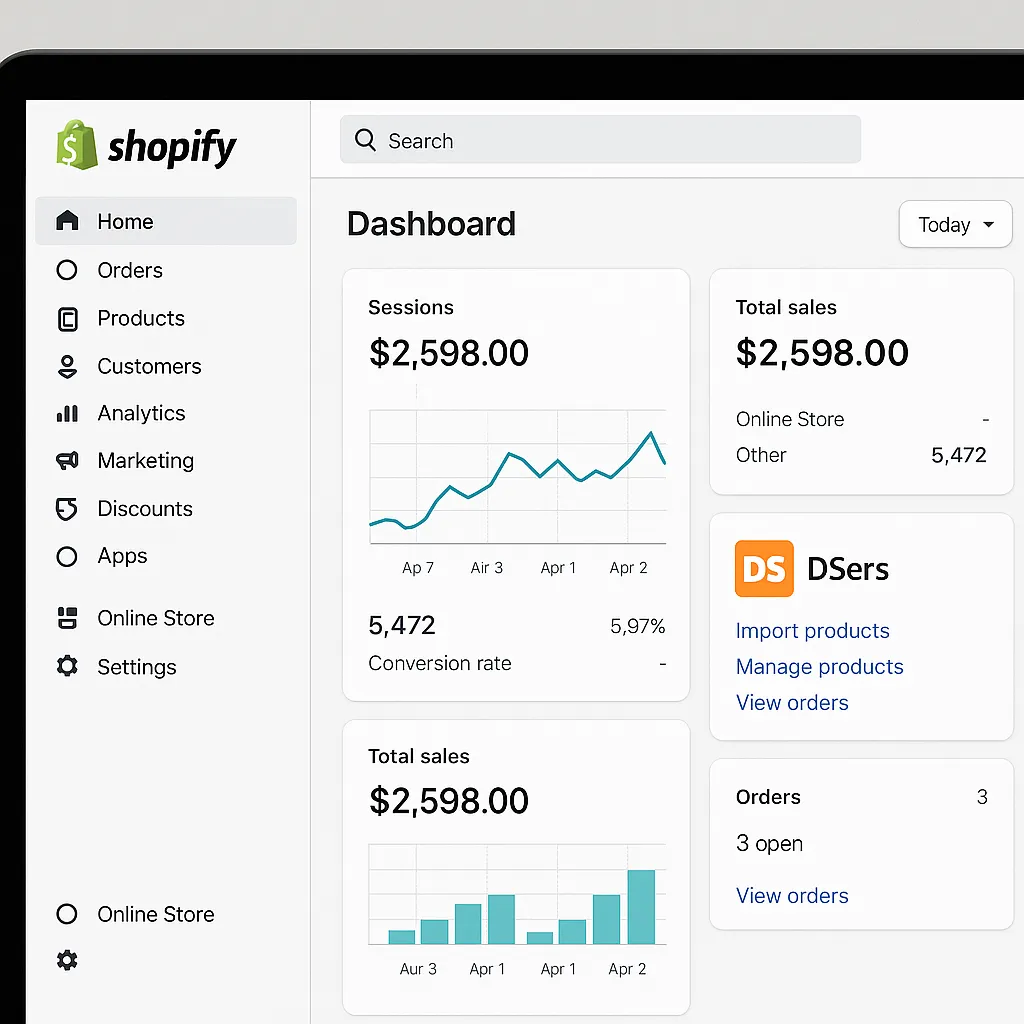Click View orders in the Orders card

coord(792,895)
